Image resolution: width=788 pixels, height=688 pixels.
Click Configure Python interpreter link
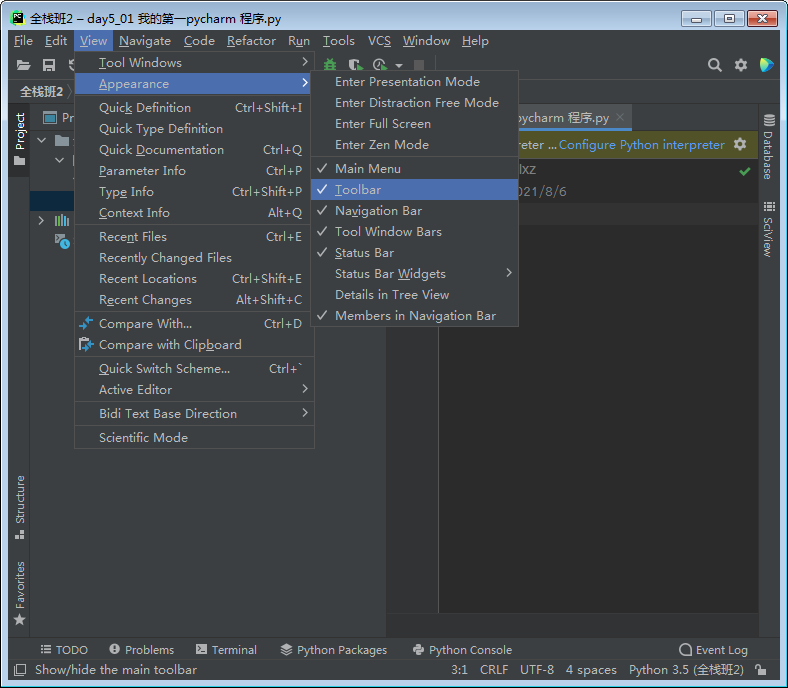(642, 145)
